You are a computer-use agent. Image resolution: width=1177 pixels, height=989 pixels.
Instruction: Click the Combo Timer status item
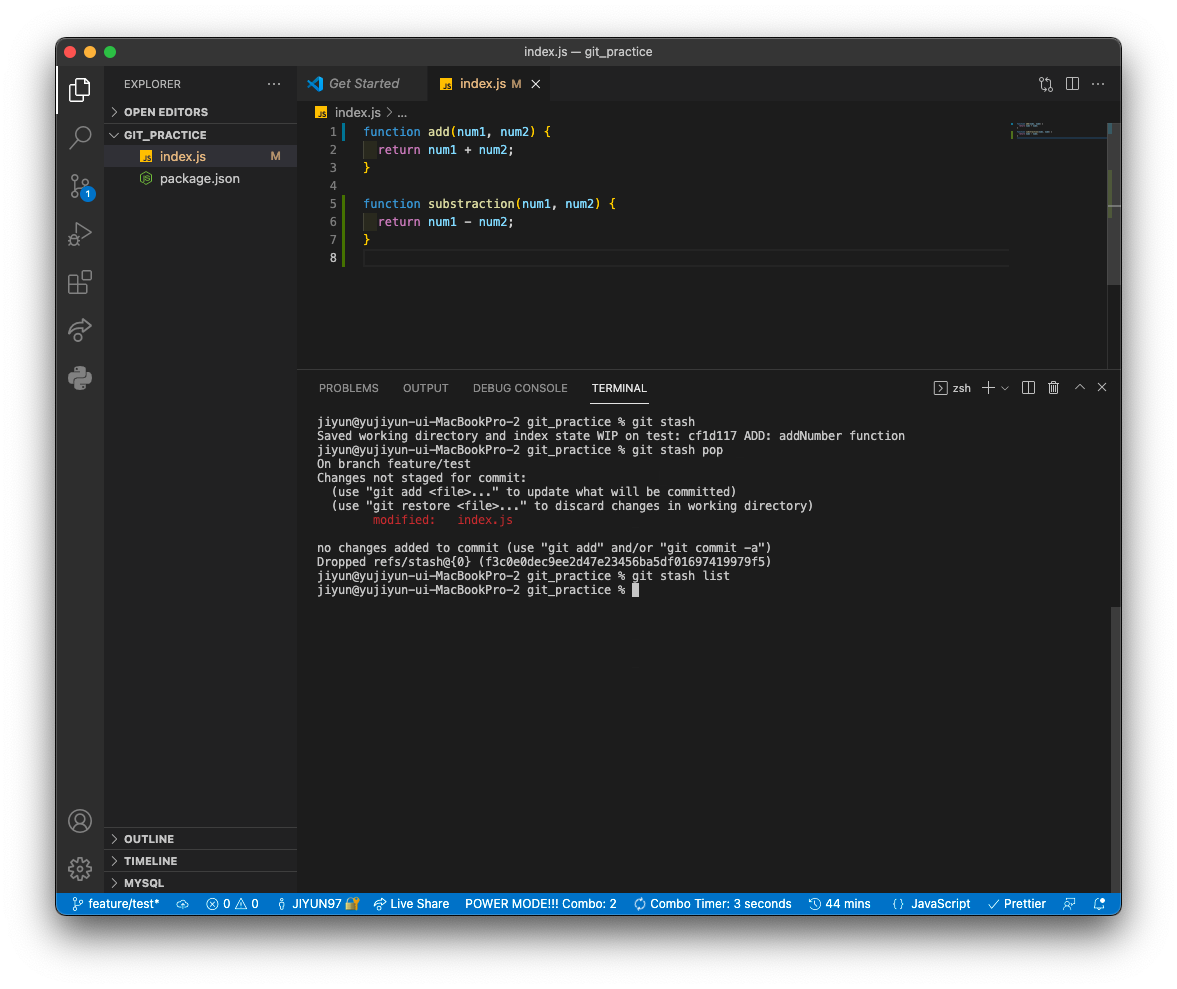712,904
